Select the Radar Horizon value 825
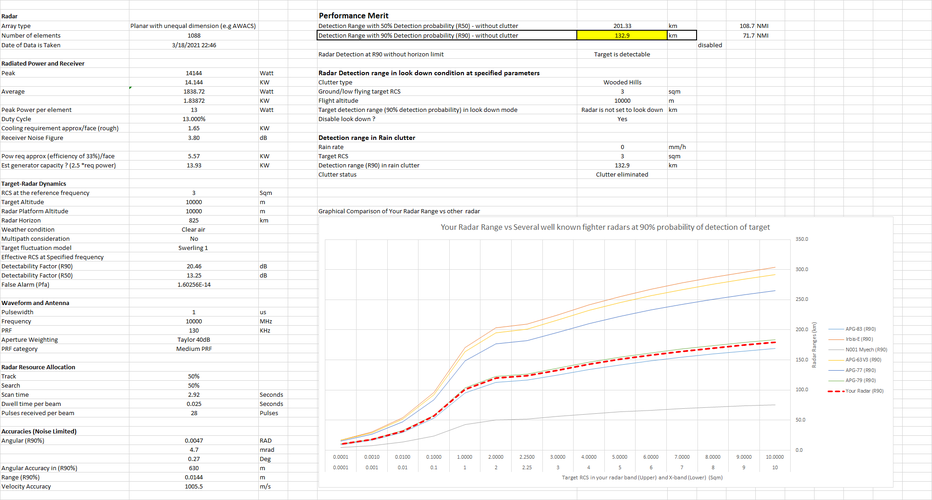The width and height of the screenshot is (932, 500). [194, 221]
